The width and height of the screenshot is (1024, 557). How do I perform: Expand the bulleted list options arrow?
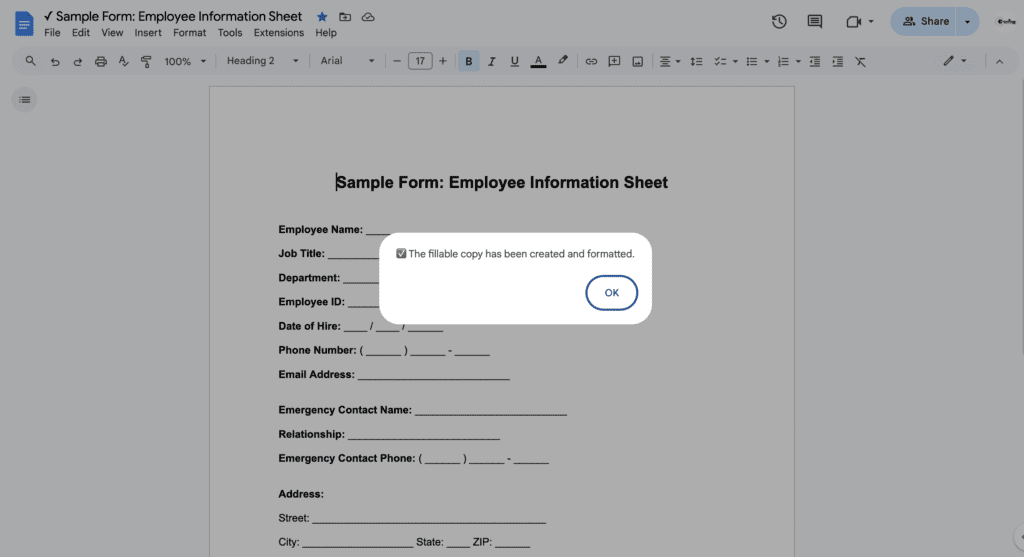(x=767, y=61)
